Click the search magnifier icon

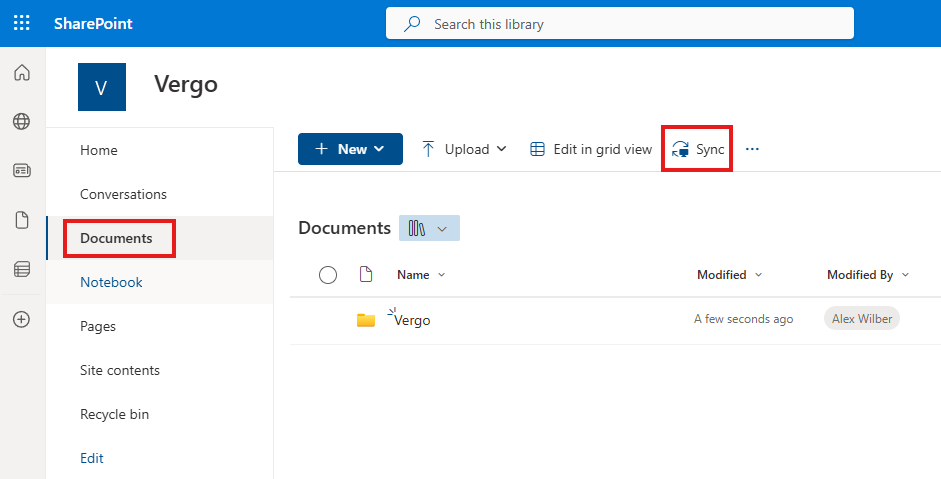click(x=412, y=24)
